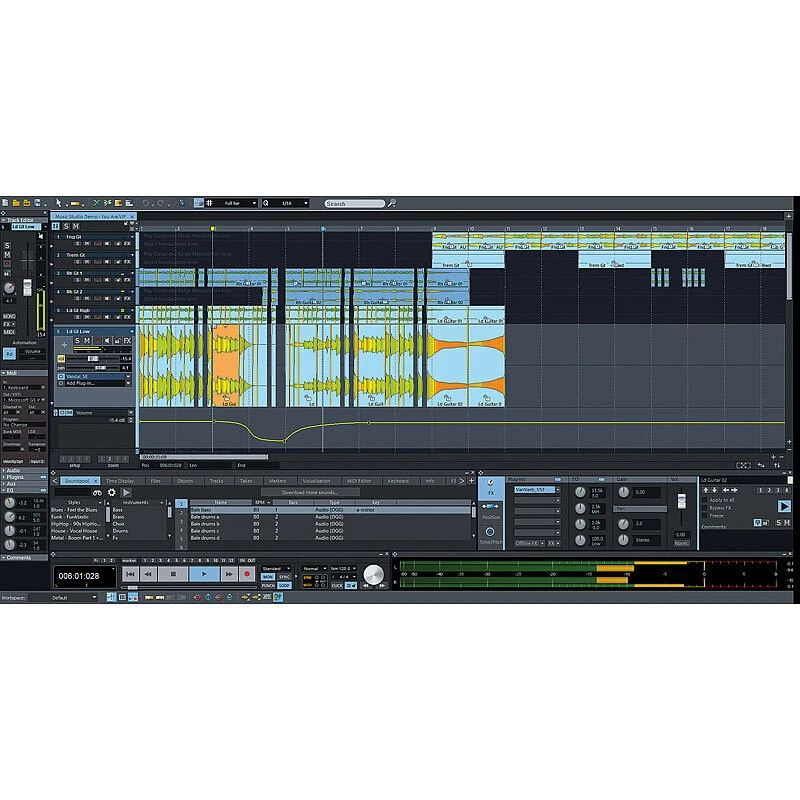Open the MIDI Editor tab

point(361,480)
